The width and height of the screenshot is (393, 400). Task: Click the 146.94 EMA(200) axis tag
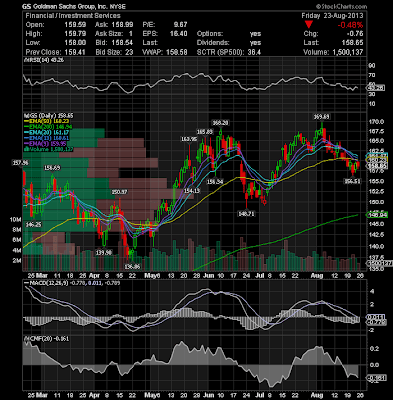tap(377, 215)
